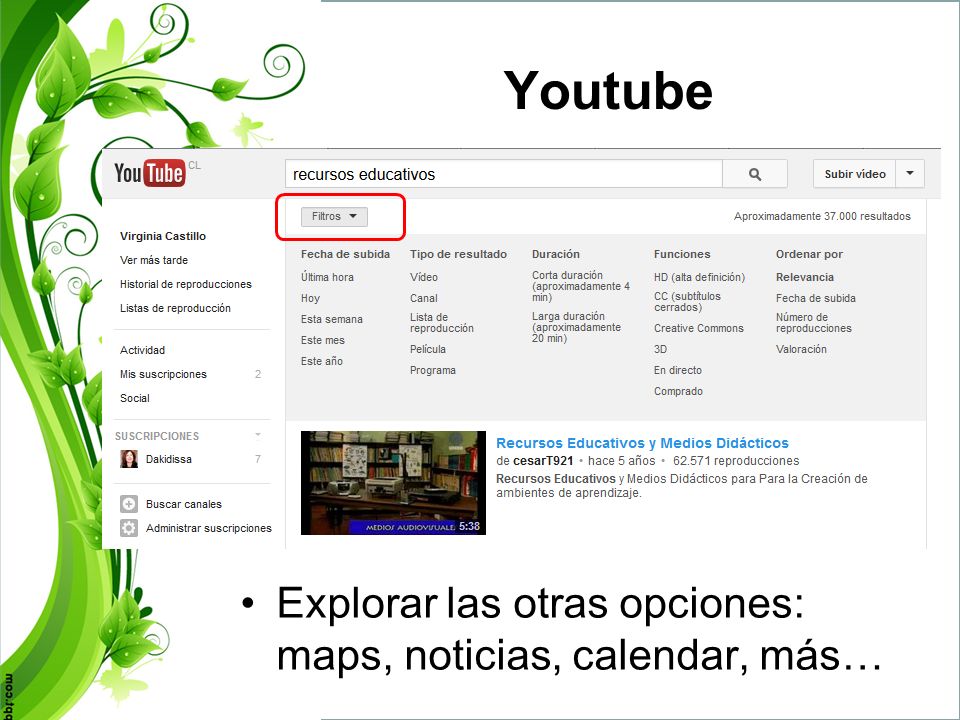This screenshot has width=960, height=720.
Task: Filter results by Canal type
Action: (424, 298)
